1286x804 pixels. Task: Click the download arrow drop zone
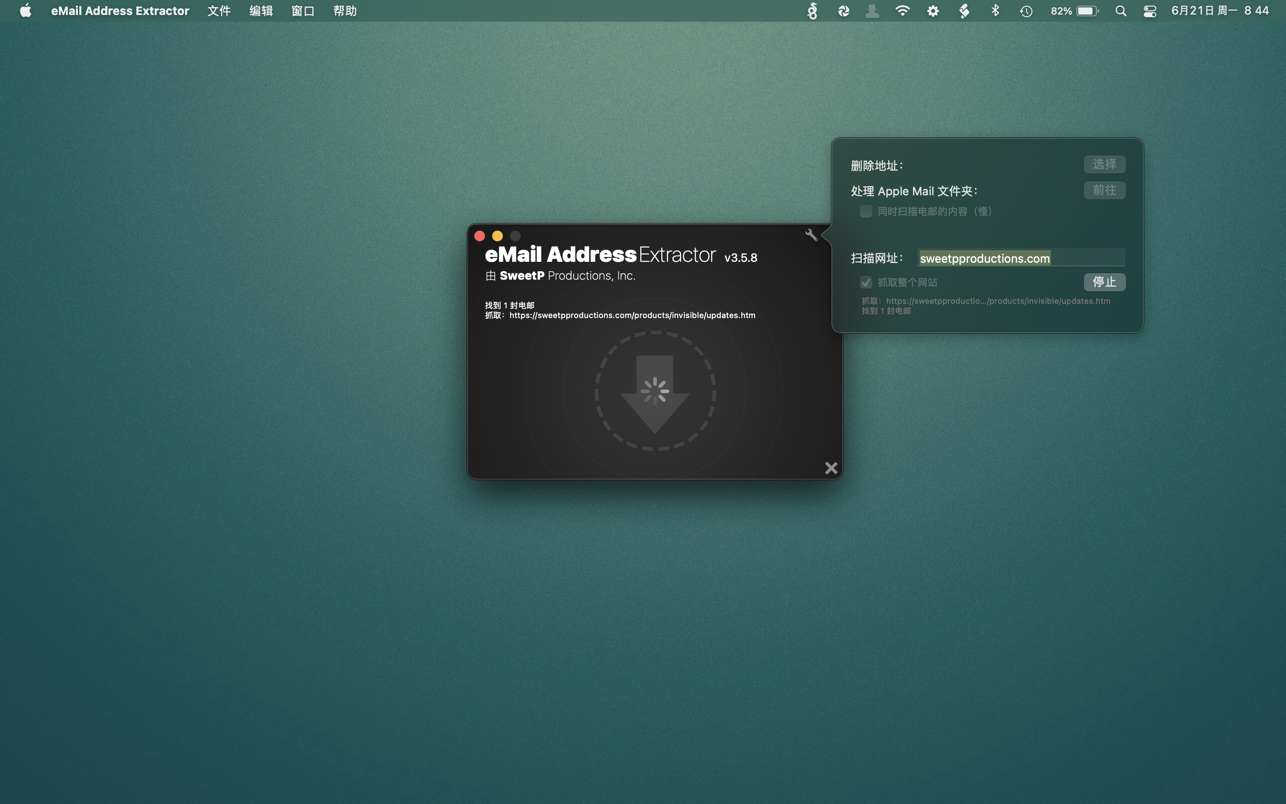(655, 391)
